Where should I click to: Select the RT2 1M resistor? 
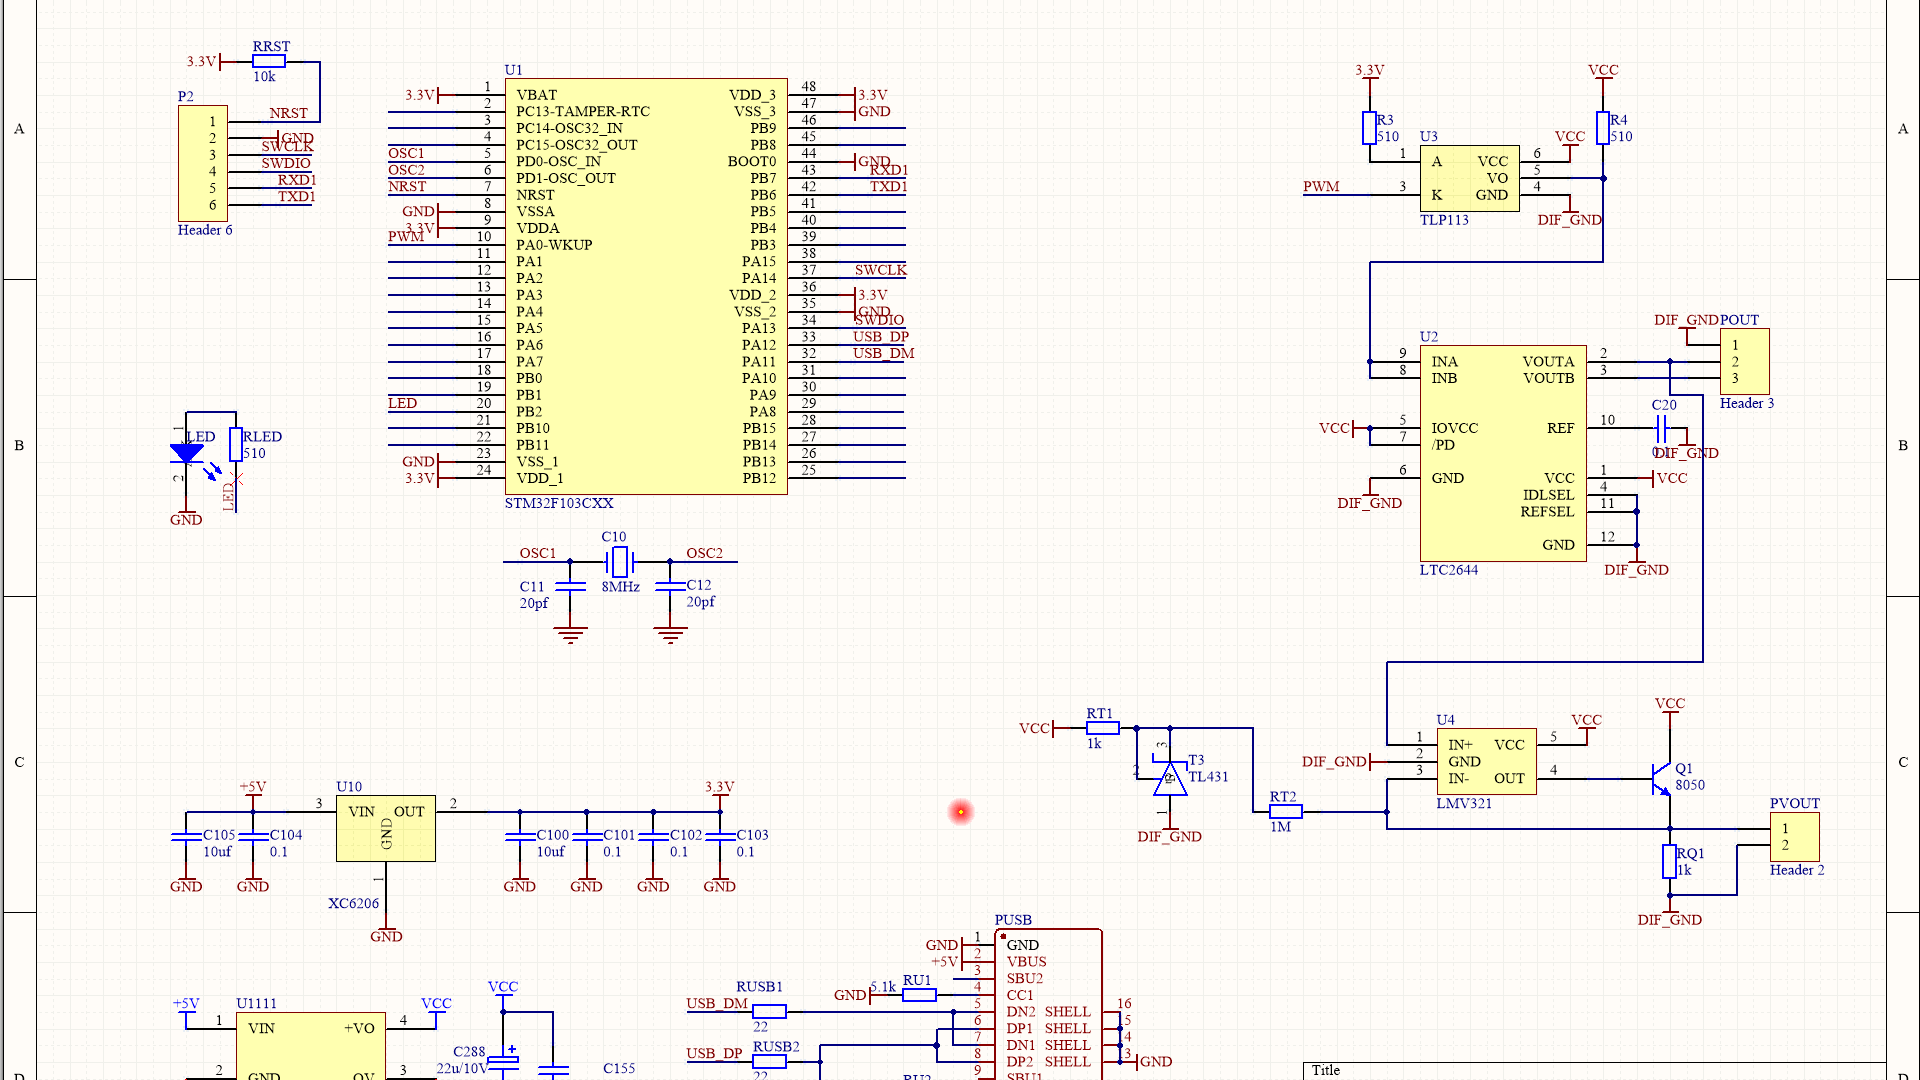point(1285,811)
